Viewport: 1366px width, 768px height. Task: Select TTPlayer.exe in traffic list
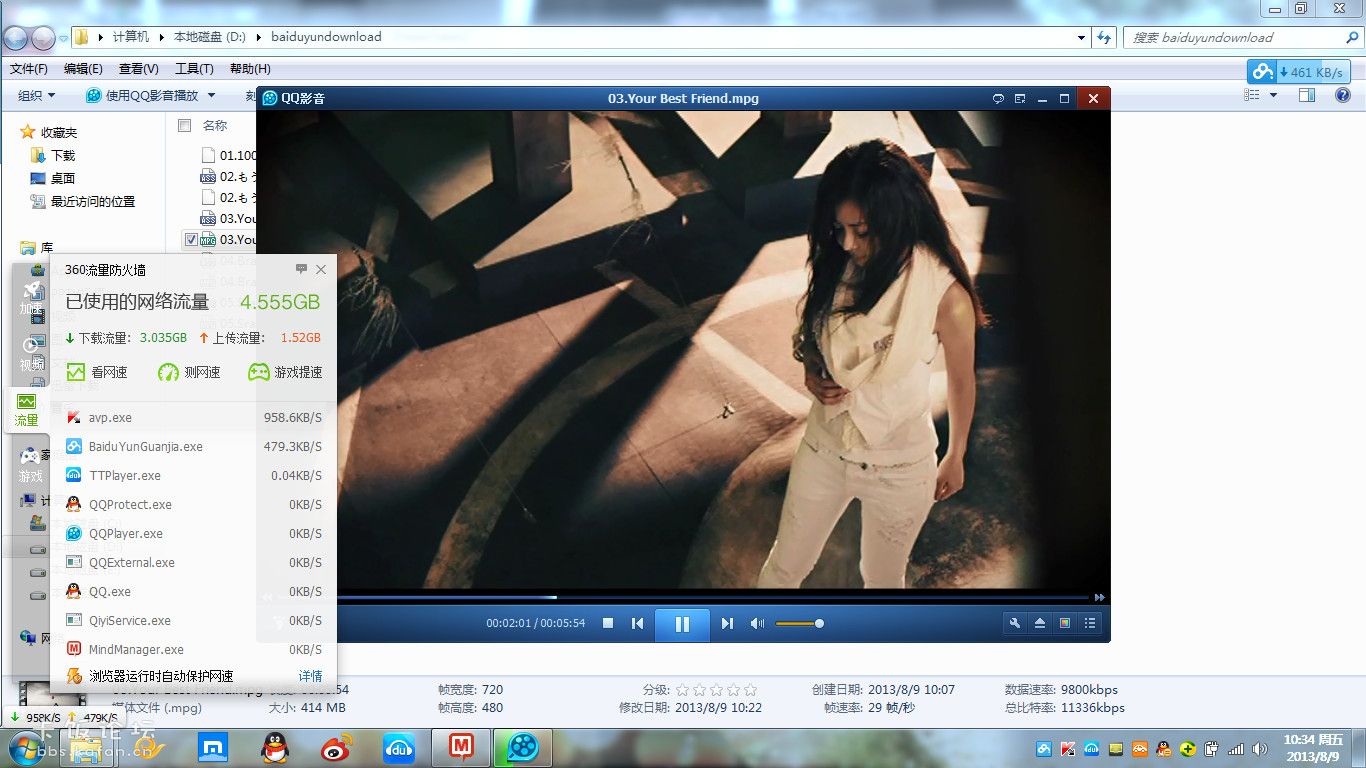194,476
